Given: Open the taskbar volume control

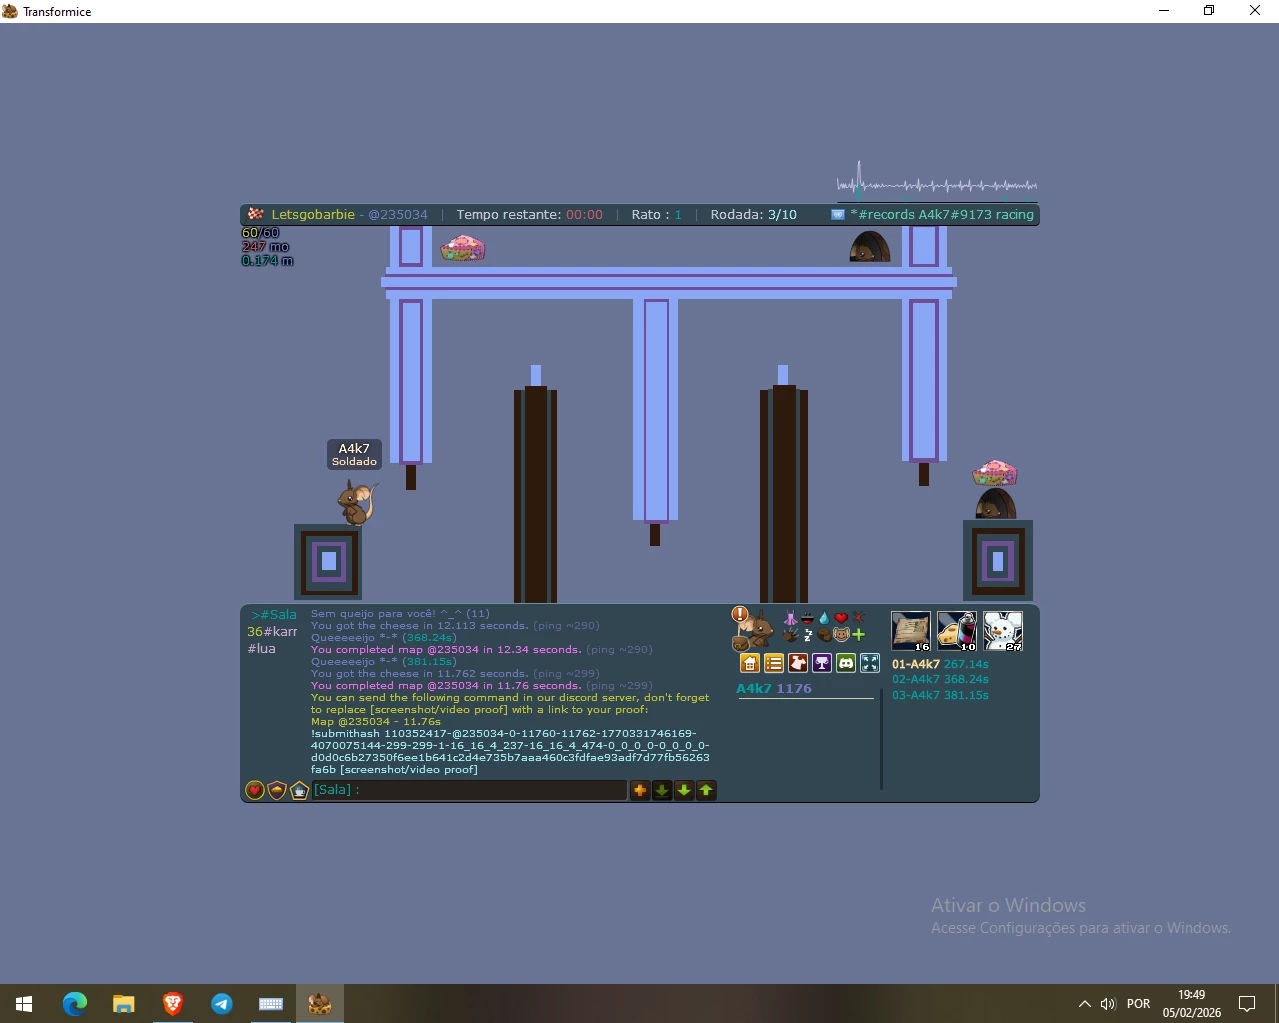Looking at the screenshot, I should click(1107, 1004).
